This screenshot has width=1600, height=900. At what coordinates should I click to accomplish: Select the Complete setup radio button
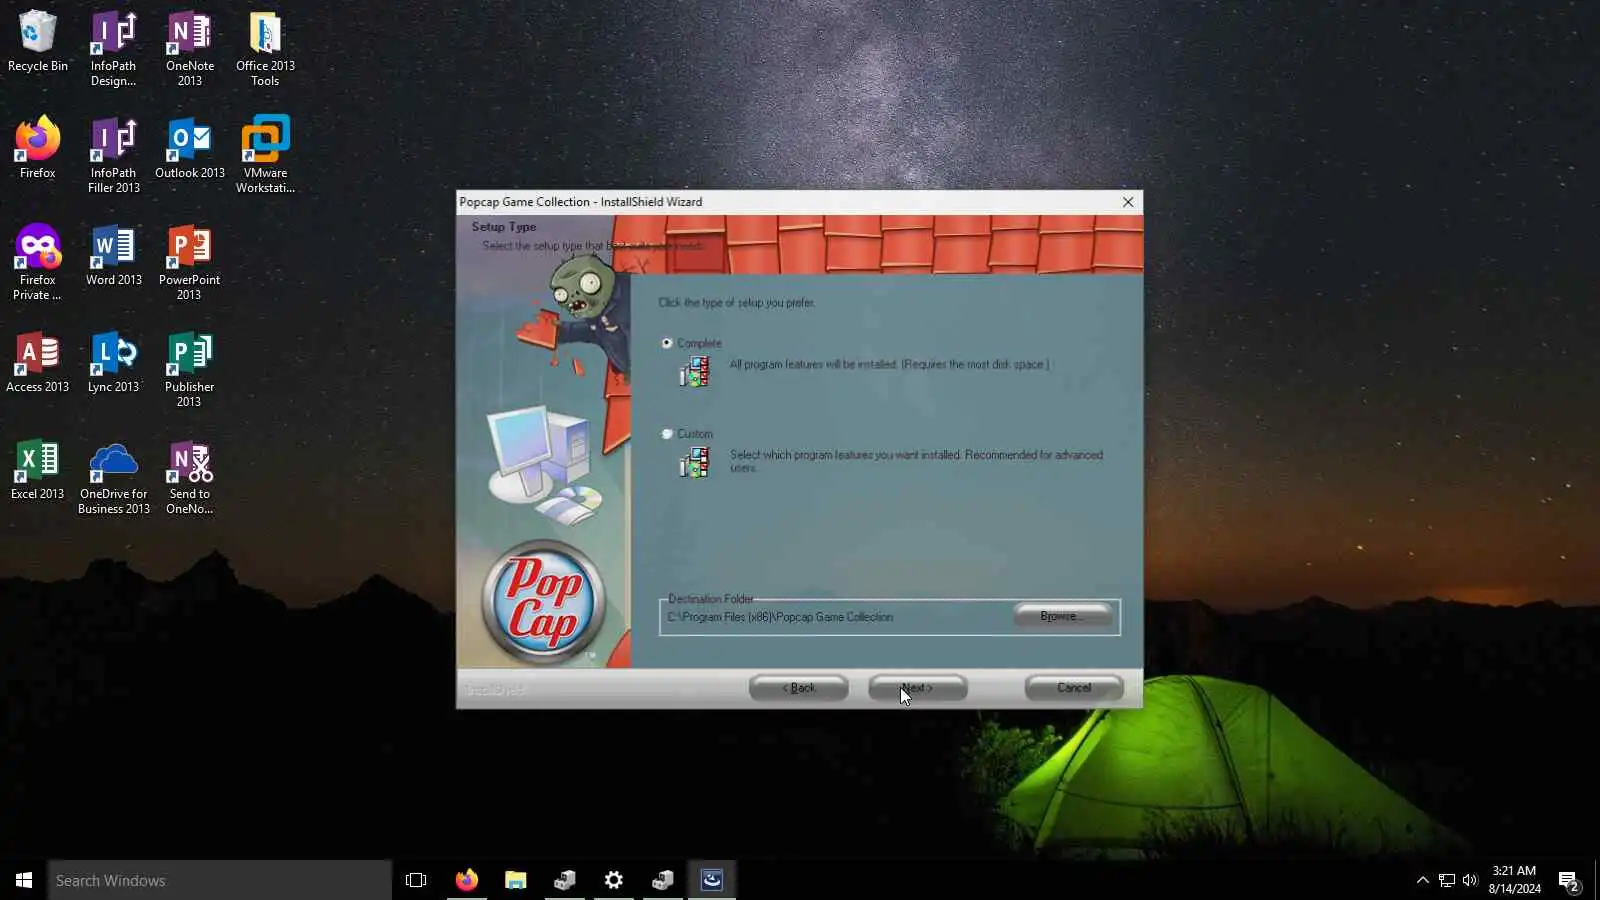pyautogui.click(x=667, y=343)
